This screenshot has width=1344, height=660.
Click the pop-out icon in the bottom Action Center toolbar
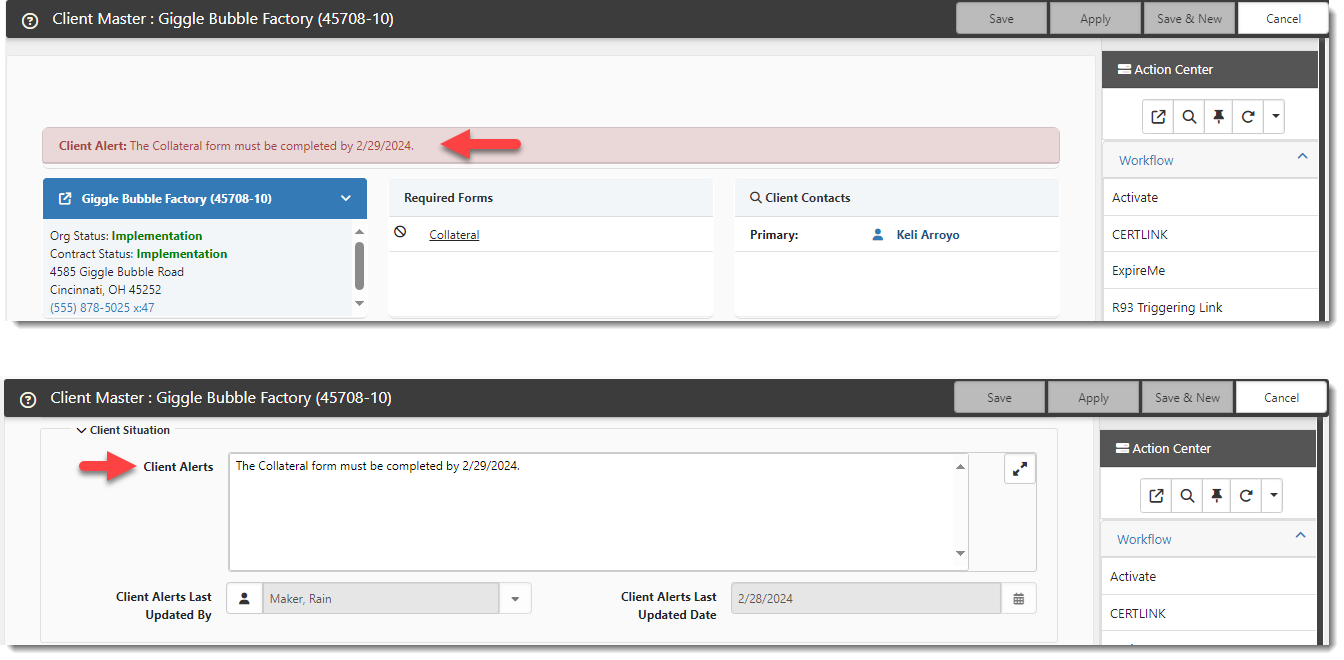click(x=1156, y=496)
